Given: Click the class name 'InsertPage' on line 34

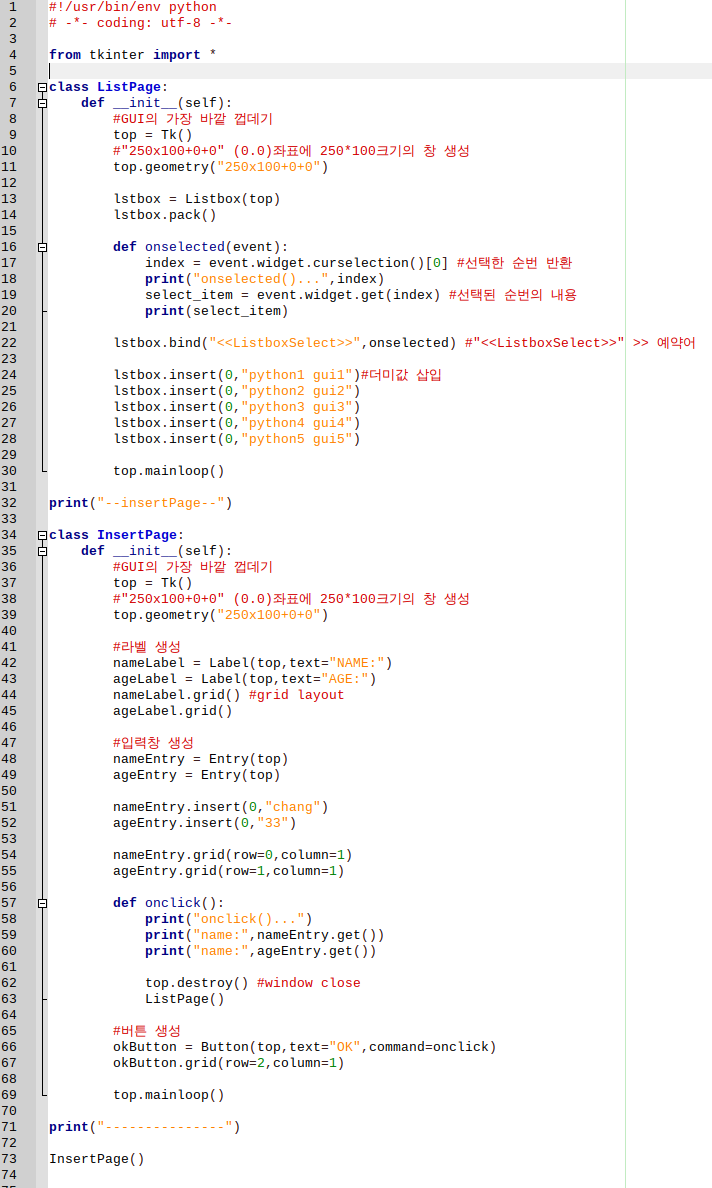Looking at the screenshot, I should click(137, 535).
